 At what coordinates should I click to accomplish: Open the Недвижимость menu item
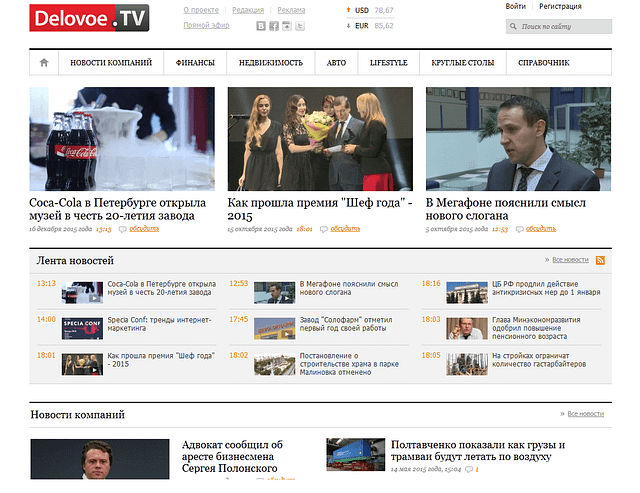pyautogui.click(x=271, y=62)
